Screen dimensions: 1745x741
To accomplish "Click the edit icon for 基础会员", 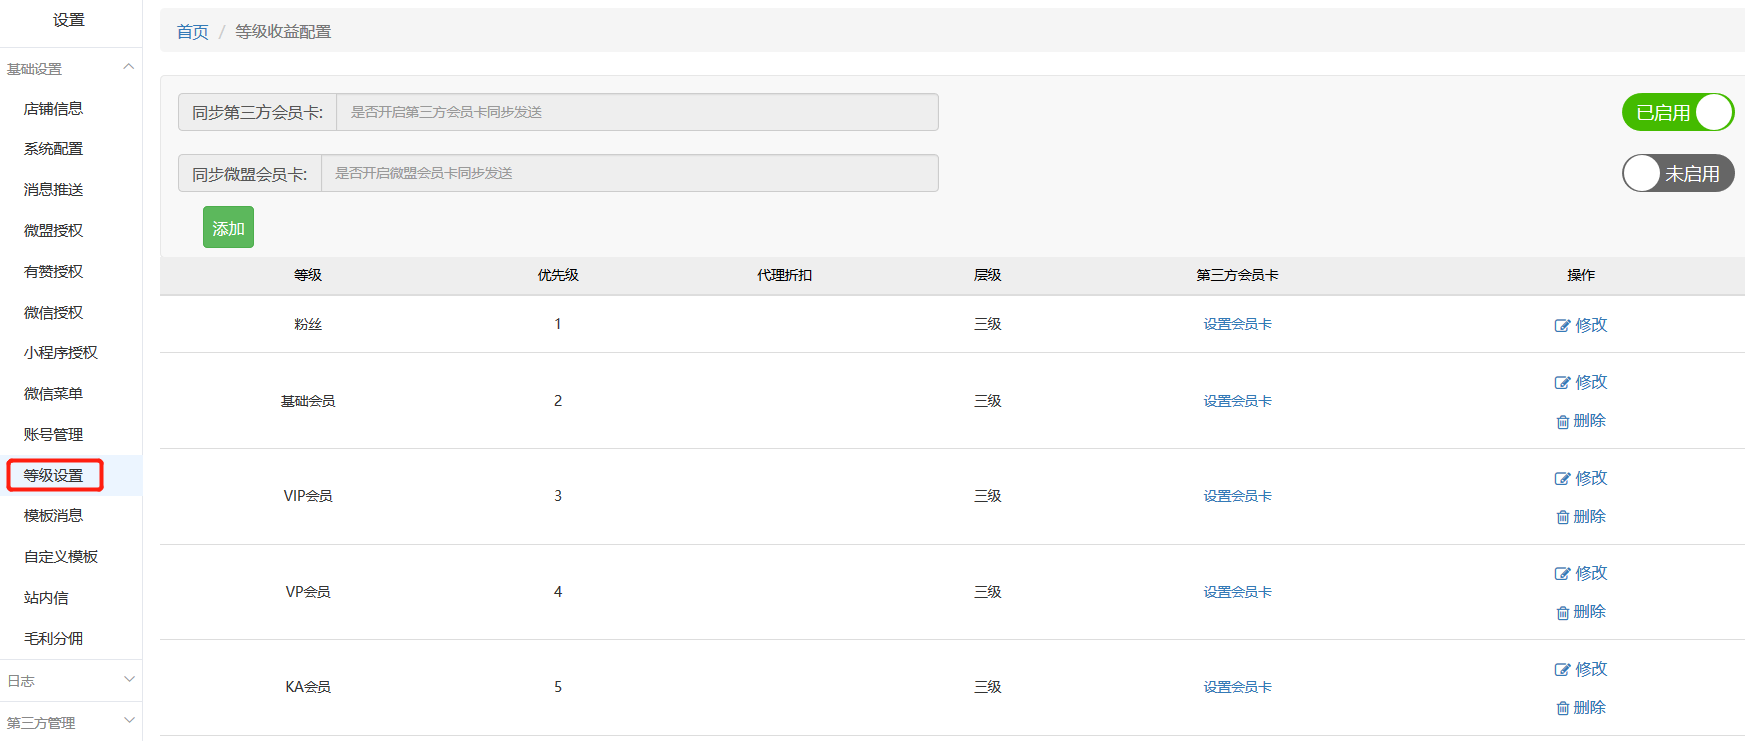I will tap(1562, 383).
